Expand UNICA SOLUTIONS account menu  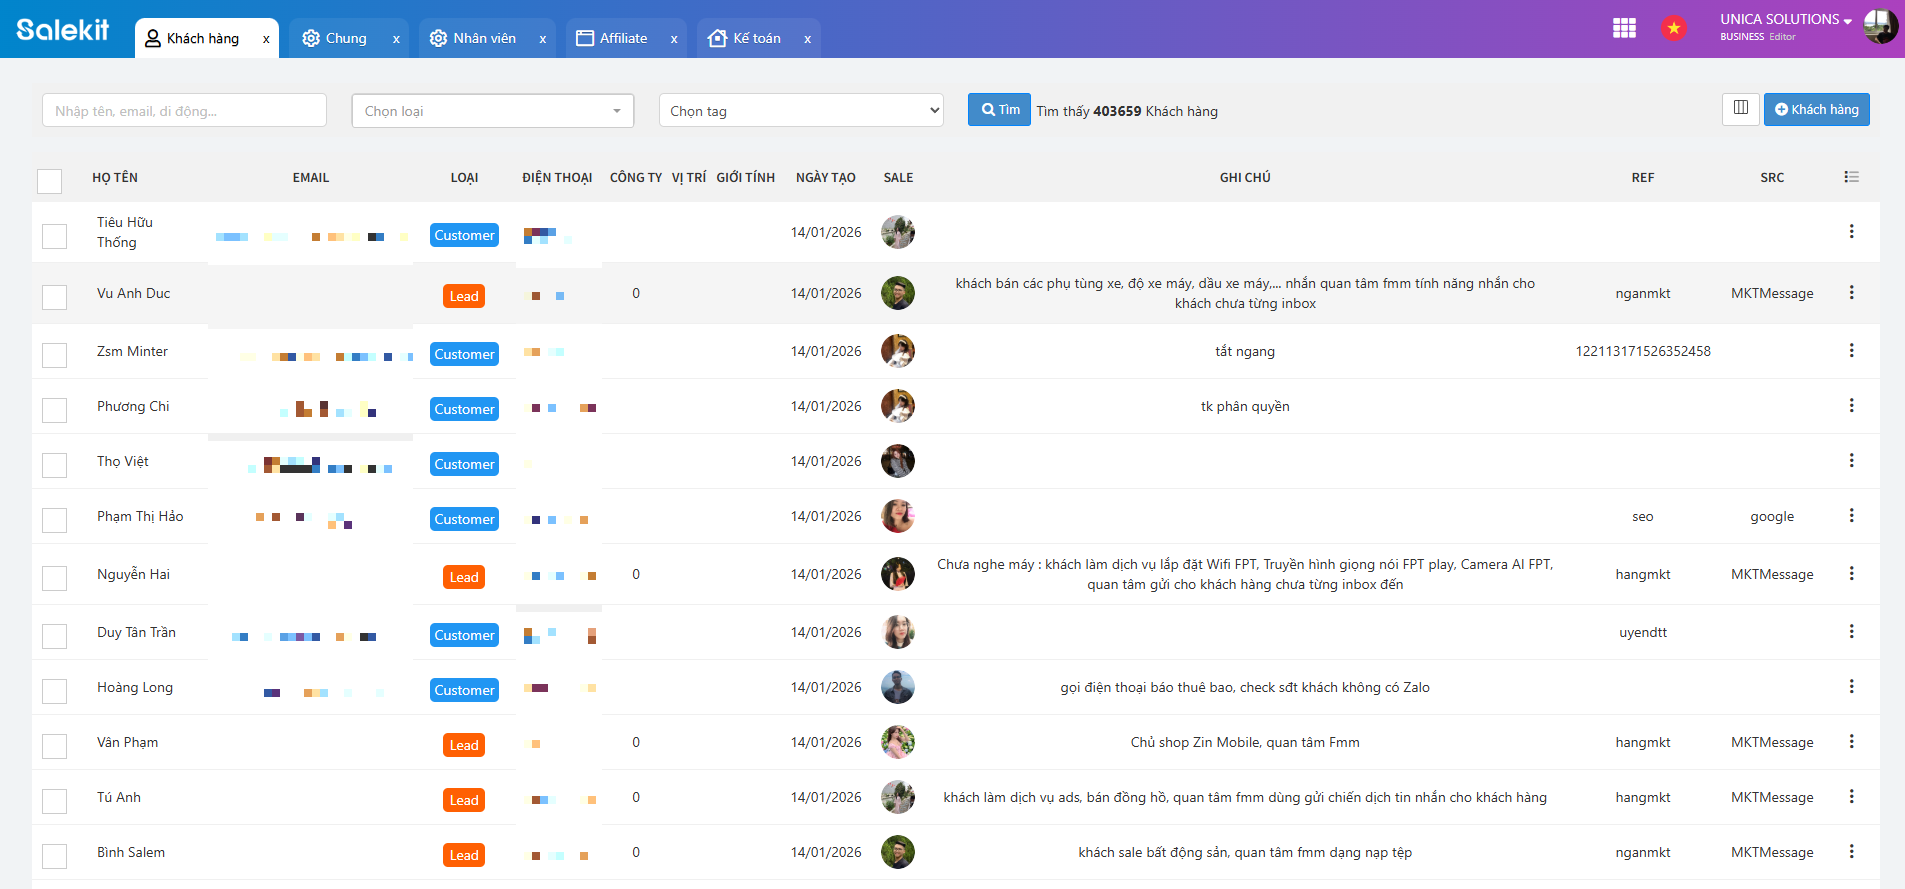tap(1785, 20)
